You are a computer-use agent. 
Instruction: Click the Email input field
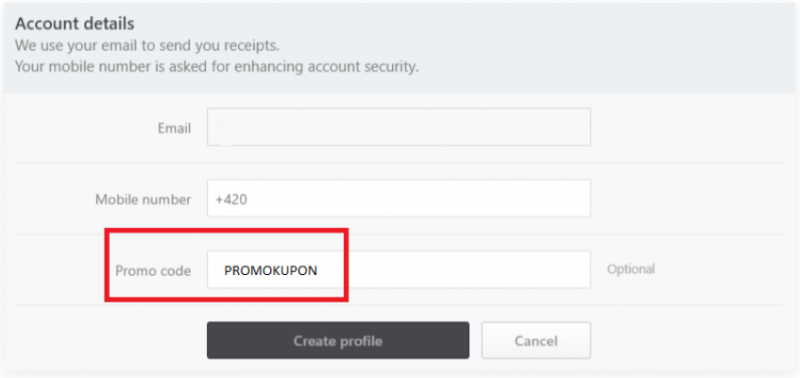[x=398, y=127]
